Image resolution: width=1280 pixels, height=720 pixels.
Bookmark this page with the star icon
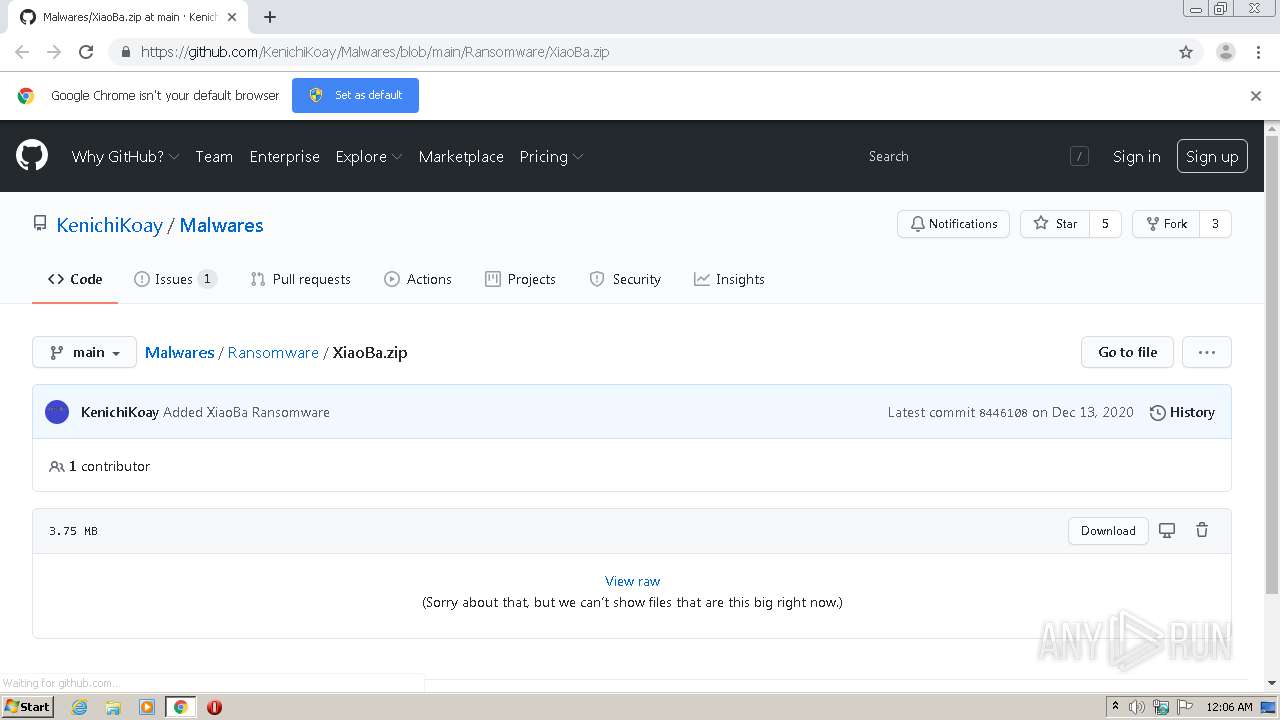(1186, 52)
